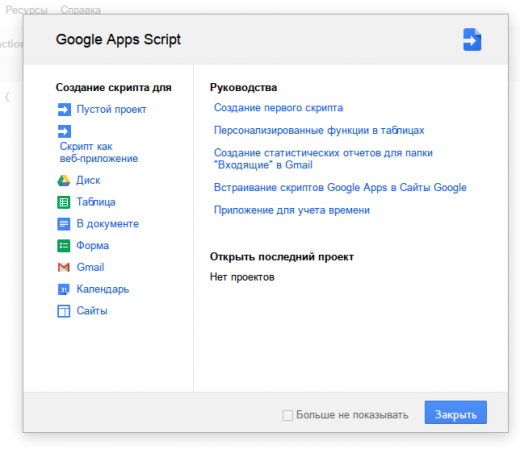This screenshot has width=520, height=449.
Task: Open the Создание первого скрипта guide
Action: coord(278,108)
